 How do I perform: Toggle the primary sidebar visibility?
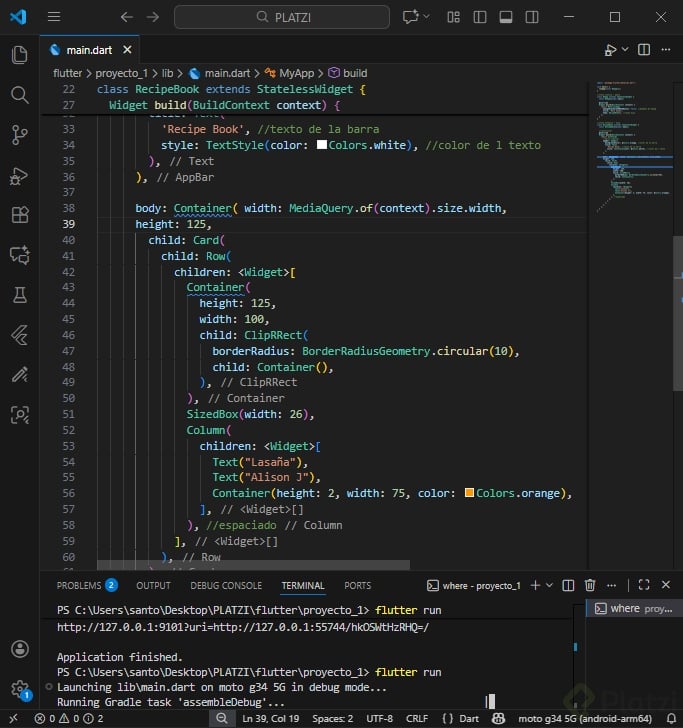[480, 17]
